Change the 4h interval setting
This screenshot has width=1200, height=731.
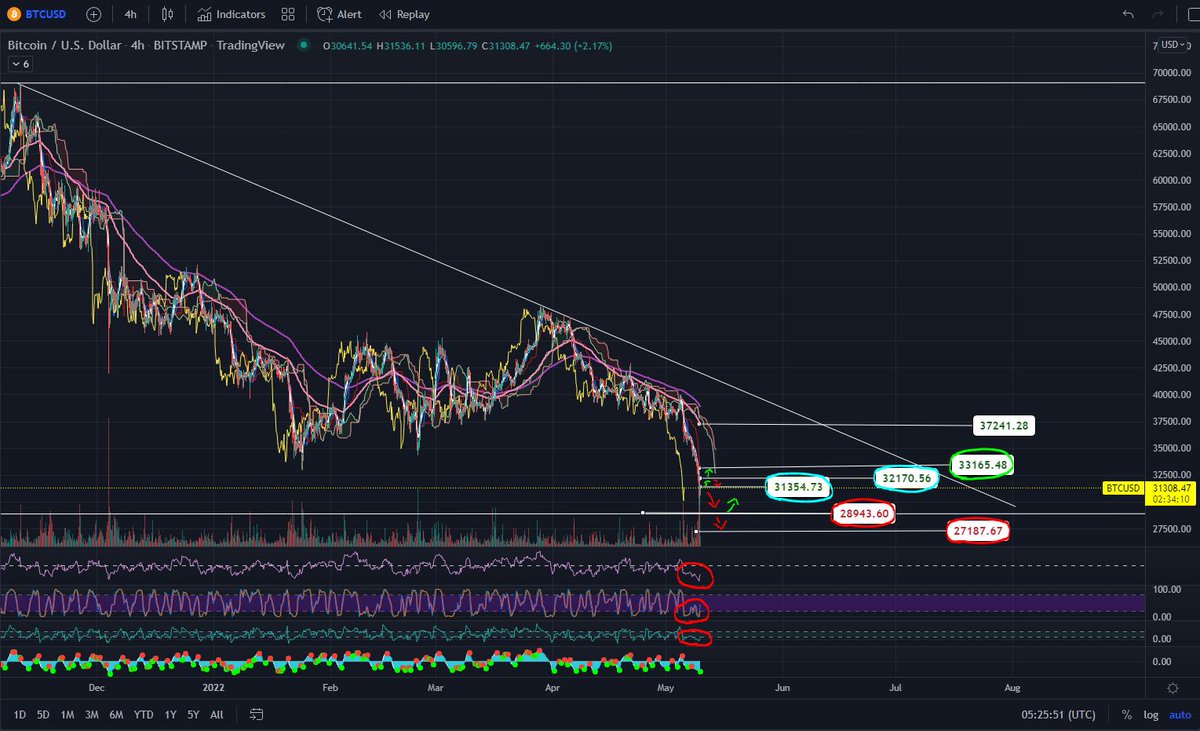pos(131,14)
